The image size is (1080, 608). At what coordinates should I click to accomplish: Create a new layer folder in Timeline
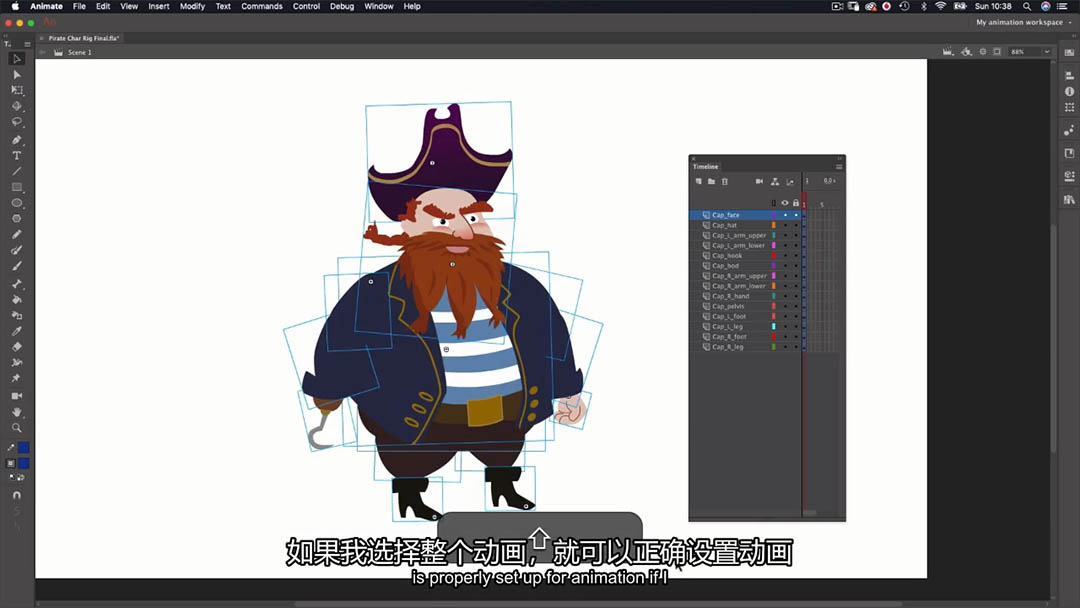[712, 182]
